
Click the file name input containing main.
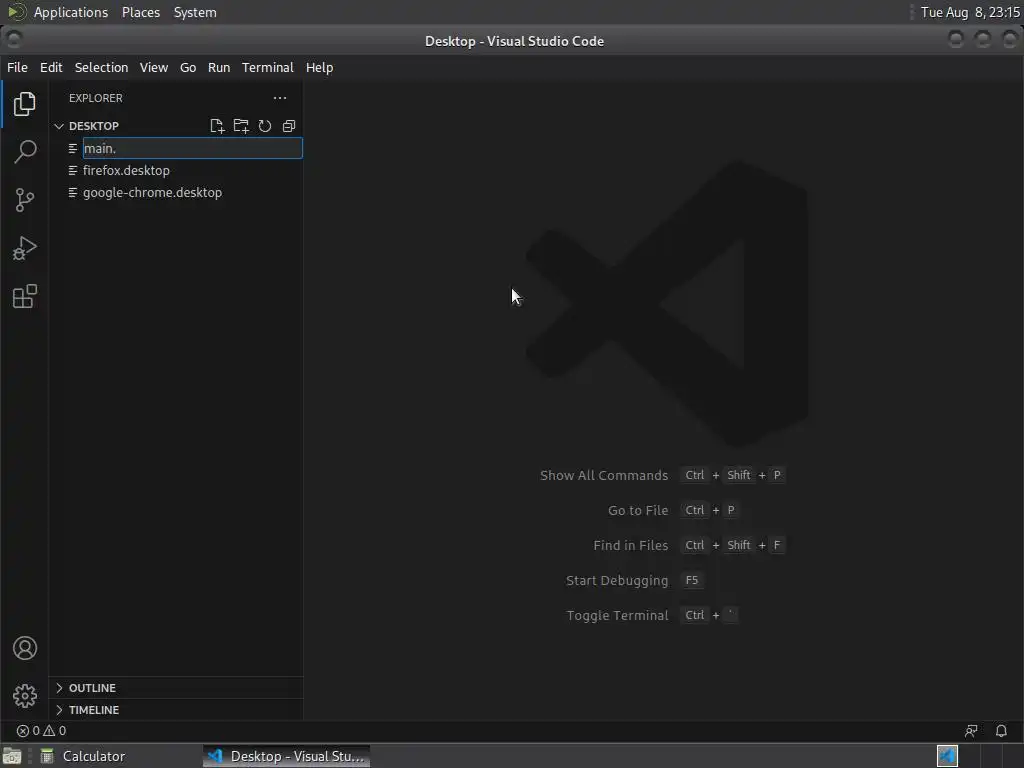click(x=193, y=148)
